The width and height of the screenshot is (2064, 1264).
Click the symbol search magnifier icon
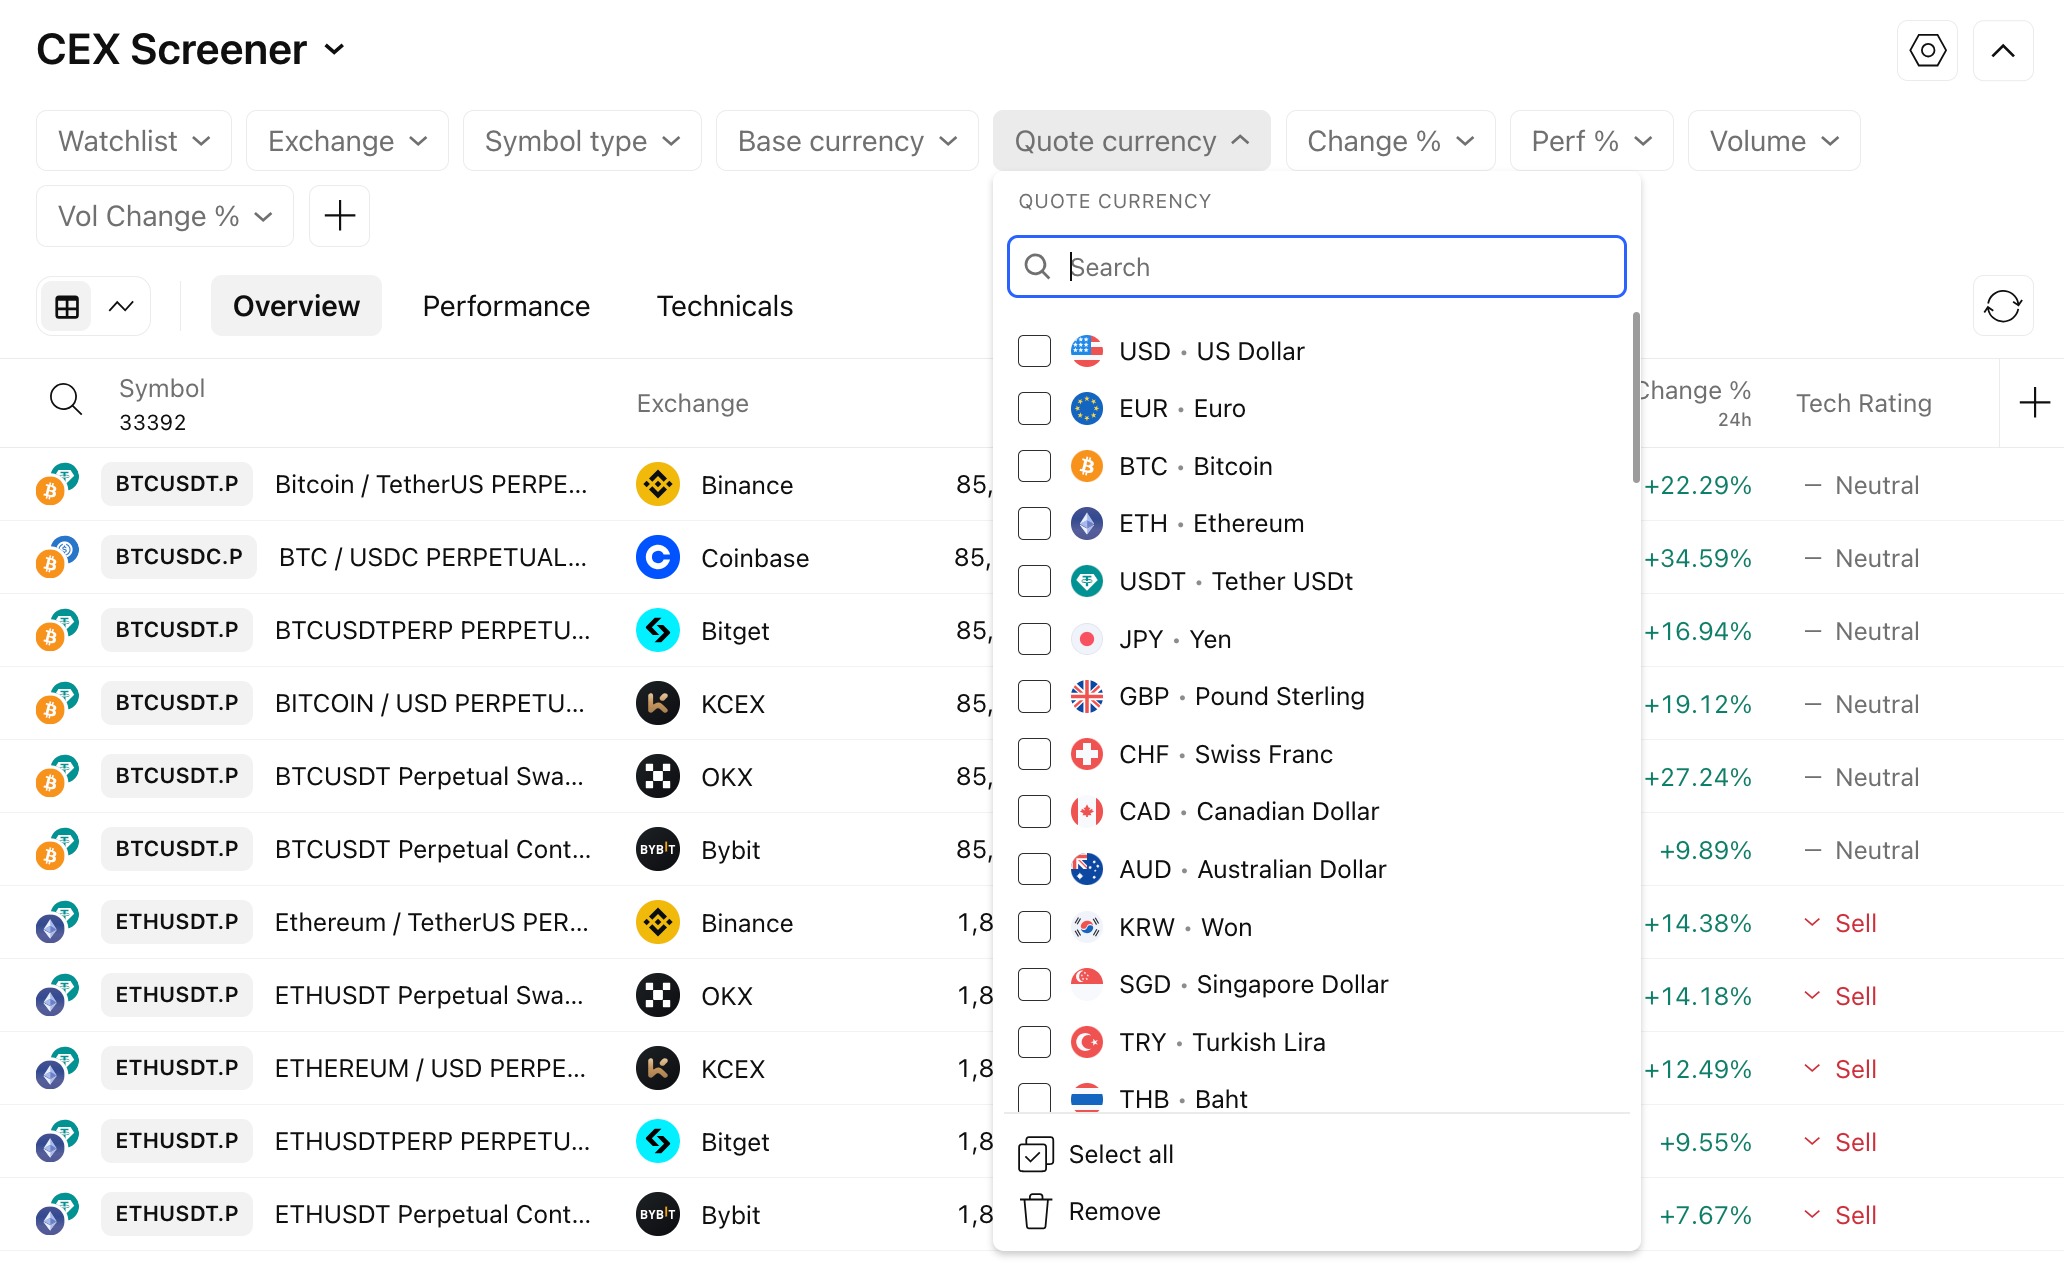(66, 400)
